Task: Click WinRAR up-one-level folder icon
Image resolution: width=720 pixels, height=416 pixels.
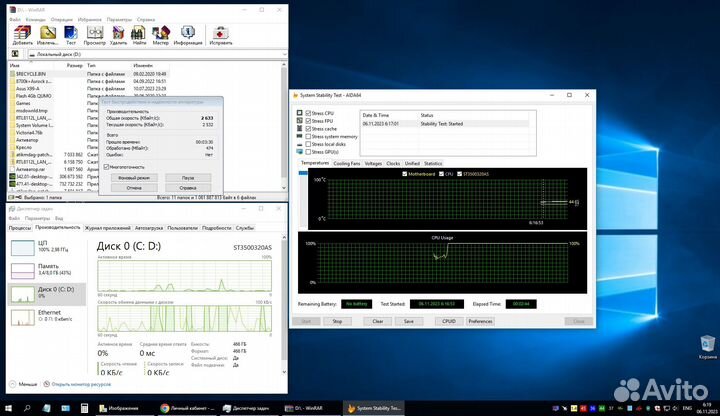Action: [15, 54]
